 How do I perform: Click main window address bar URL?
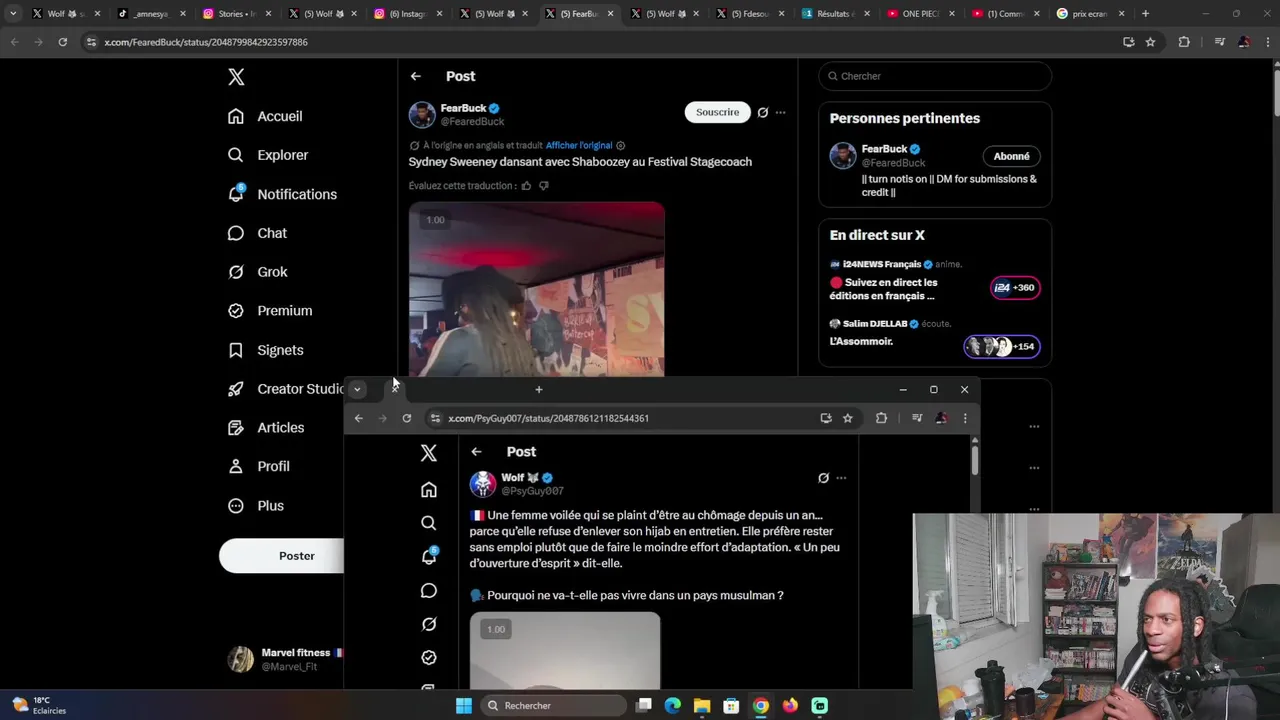point(205,42)
